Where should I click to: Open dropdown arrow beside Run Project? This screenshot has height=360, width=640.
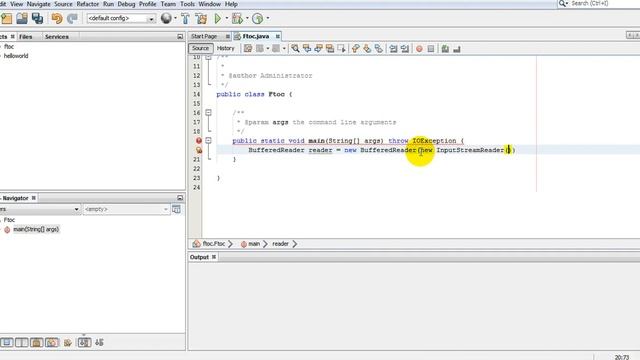point(227,18)
